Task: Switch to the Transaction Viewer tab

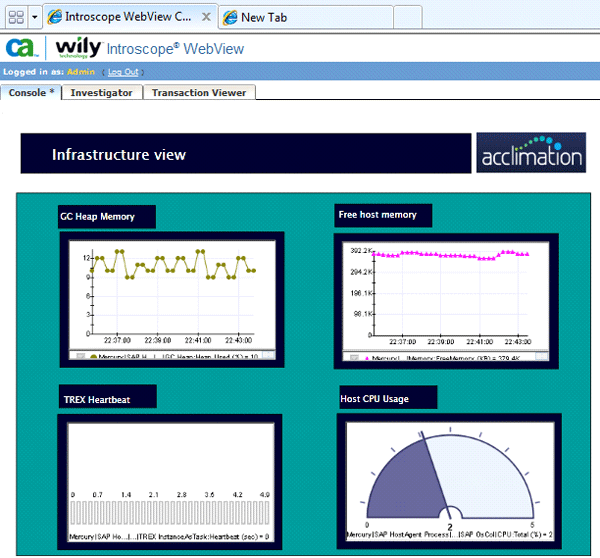Action: click(x=199, y=93)
